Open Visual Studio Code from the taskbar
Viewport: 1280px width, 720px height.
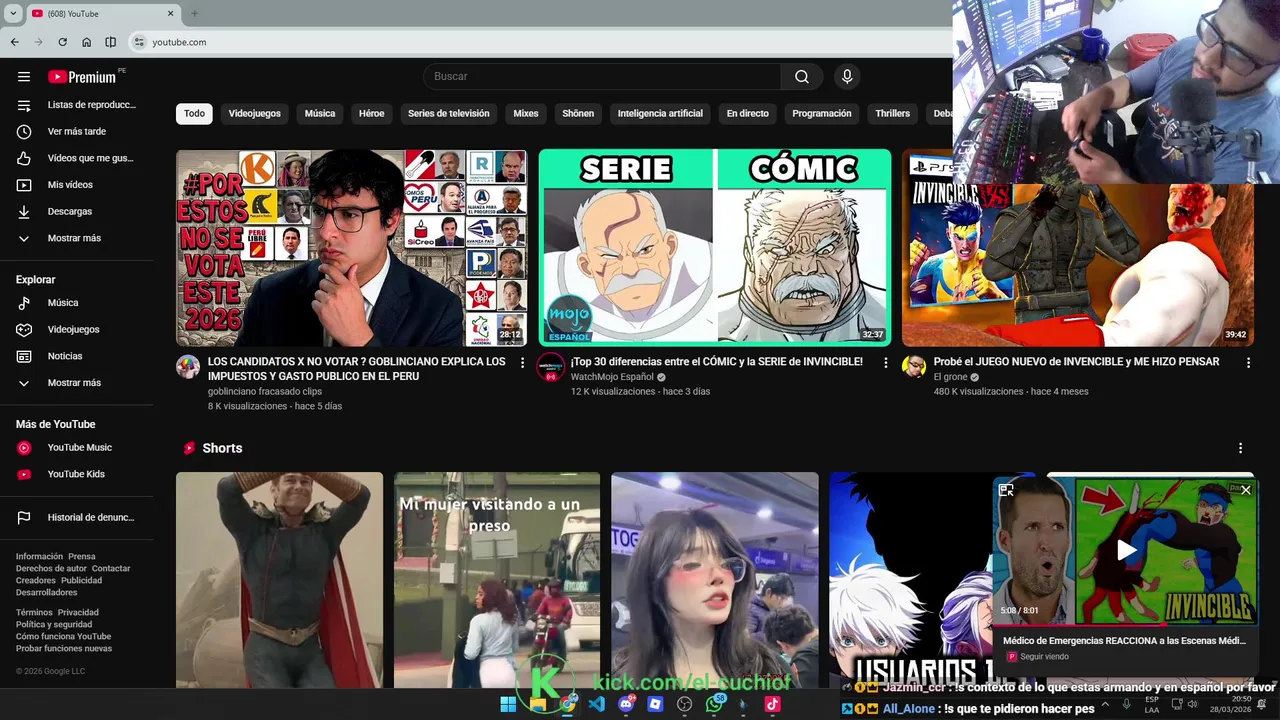coord(597,704)
